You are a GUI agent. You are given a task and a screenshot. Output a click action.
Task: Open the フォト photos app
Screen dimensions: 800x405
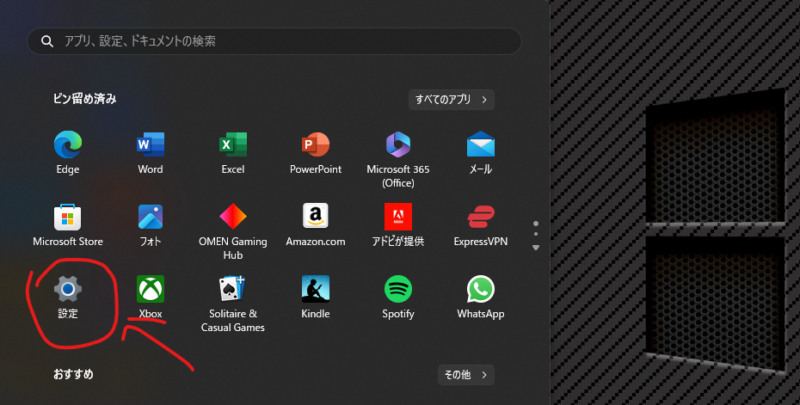(151, 217)
